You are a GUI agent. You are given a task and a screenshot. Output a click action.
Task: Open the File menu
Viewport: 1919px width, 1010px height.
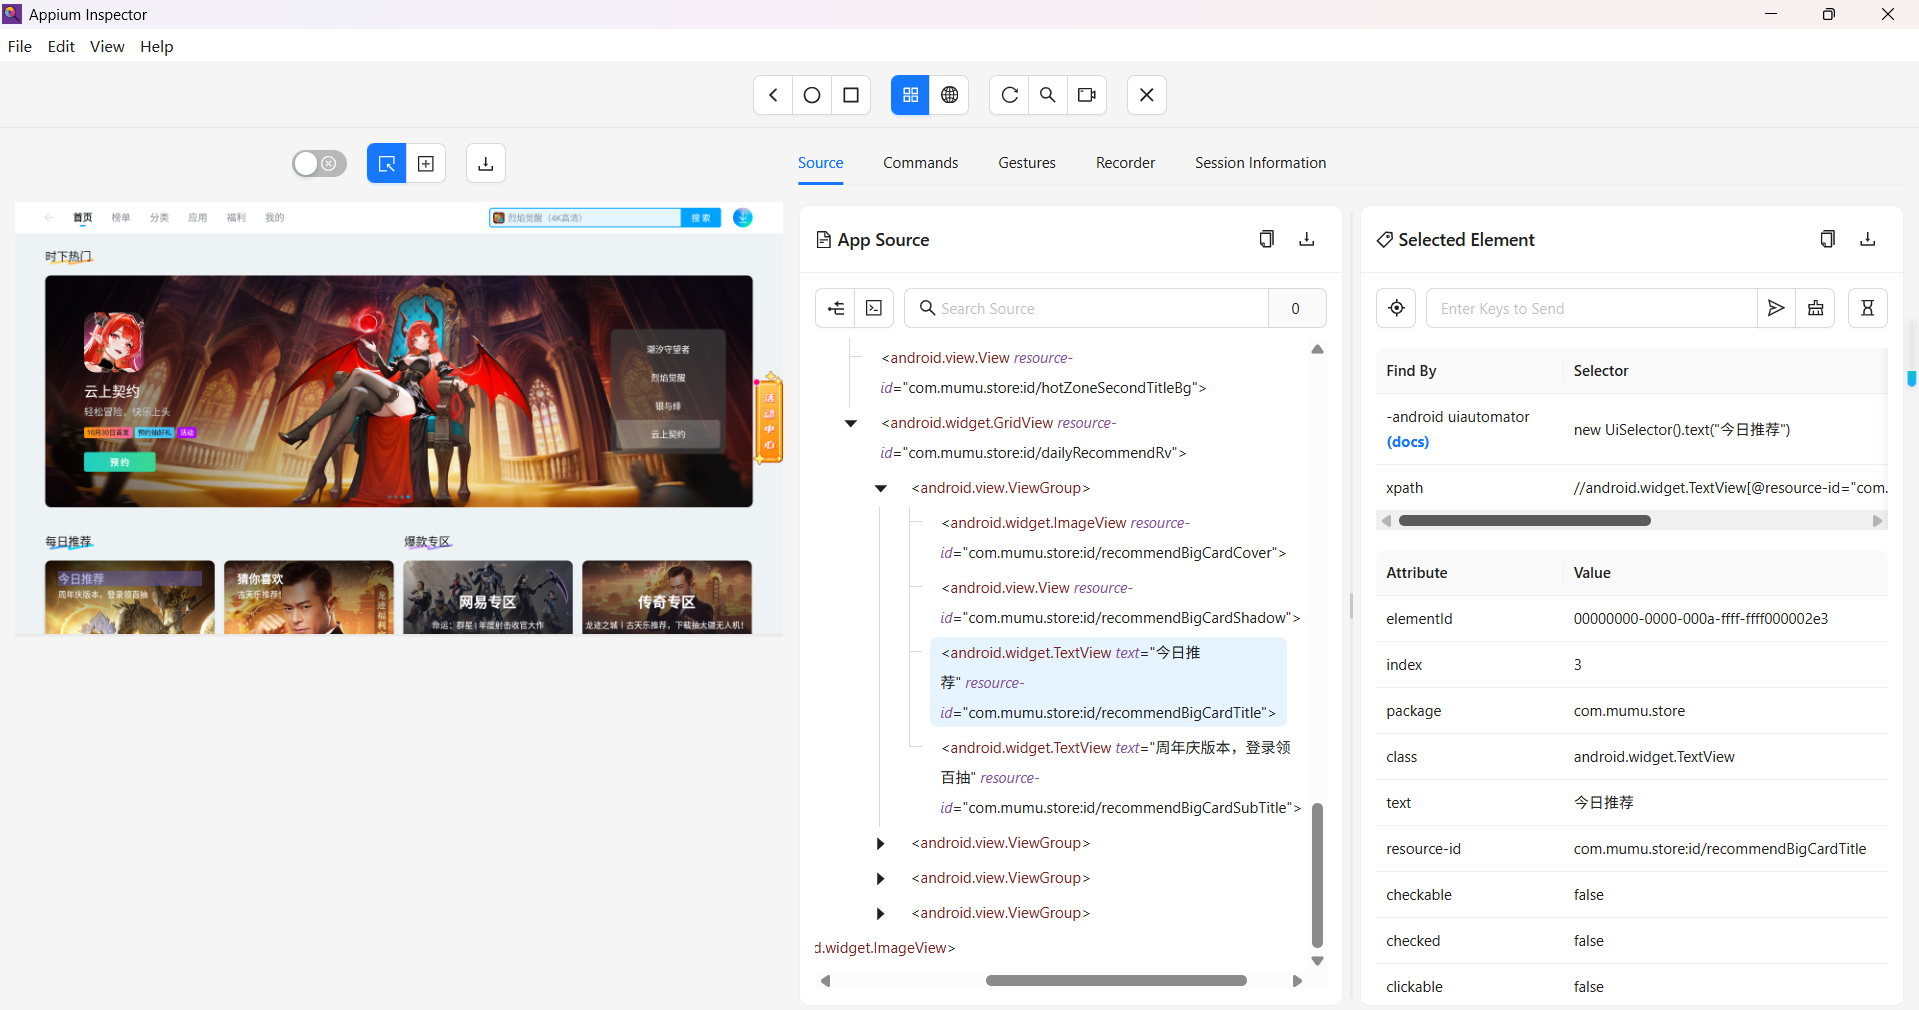(20, 46)
